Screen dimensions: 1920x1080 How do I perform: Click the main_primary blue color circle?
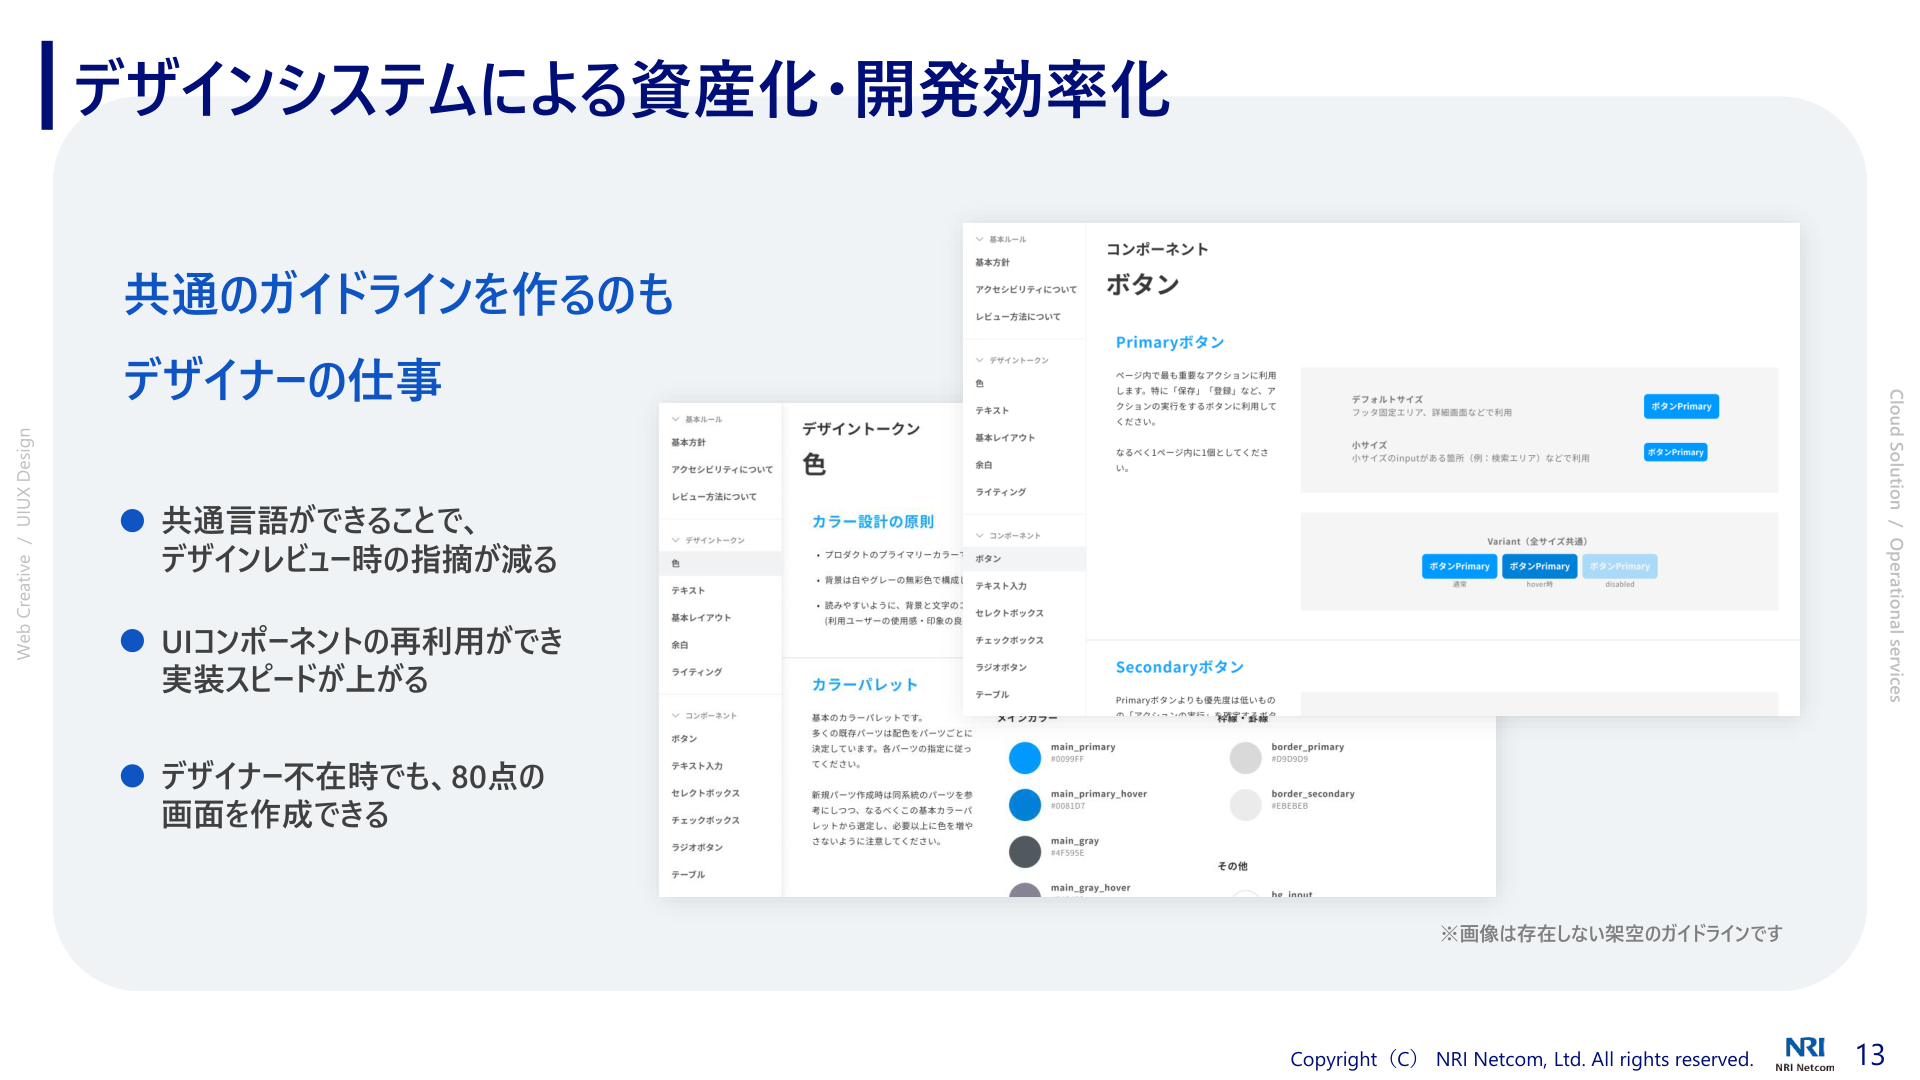click(1025, 758)
